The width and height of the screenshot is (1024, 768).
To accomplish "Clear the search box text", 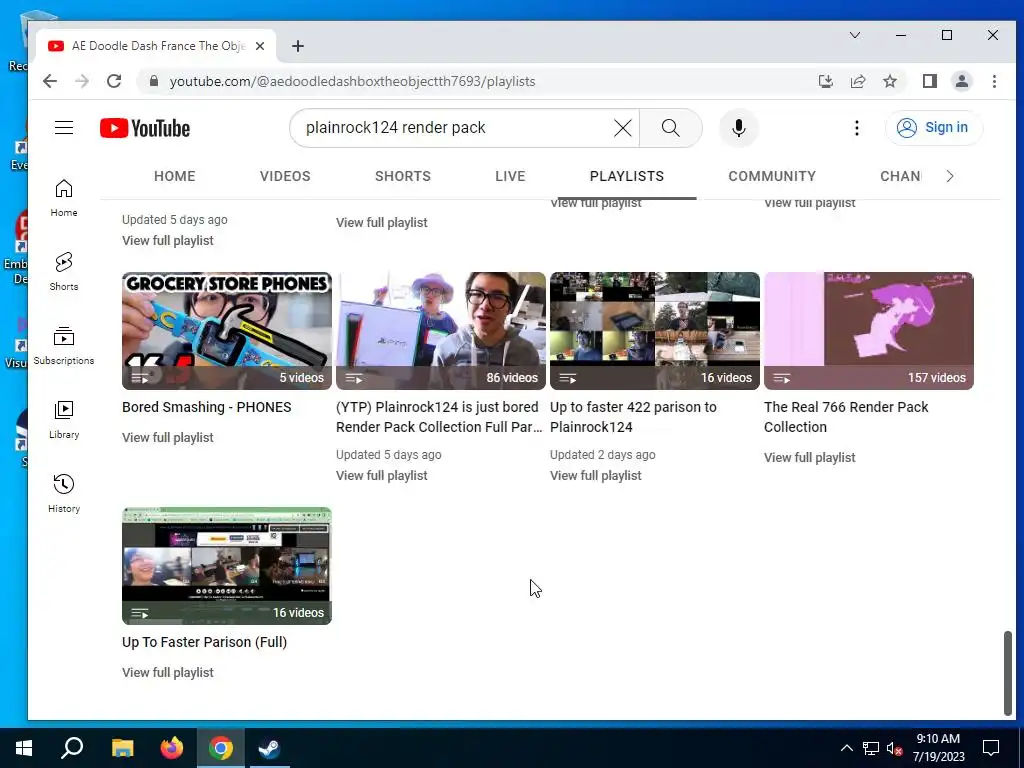I will tap(622, 128).
